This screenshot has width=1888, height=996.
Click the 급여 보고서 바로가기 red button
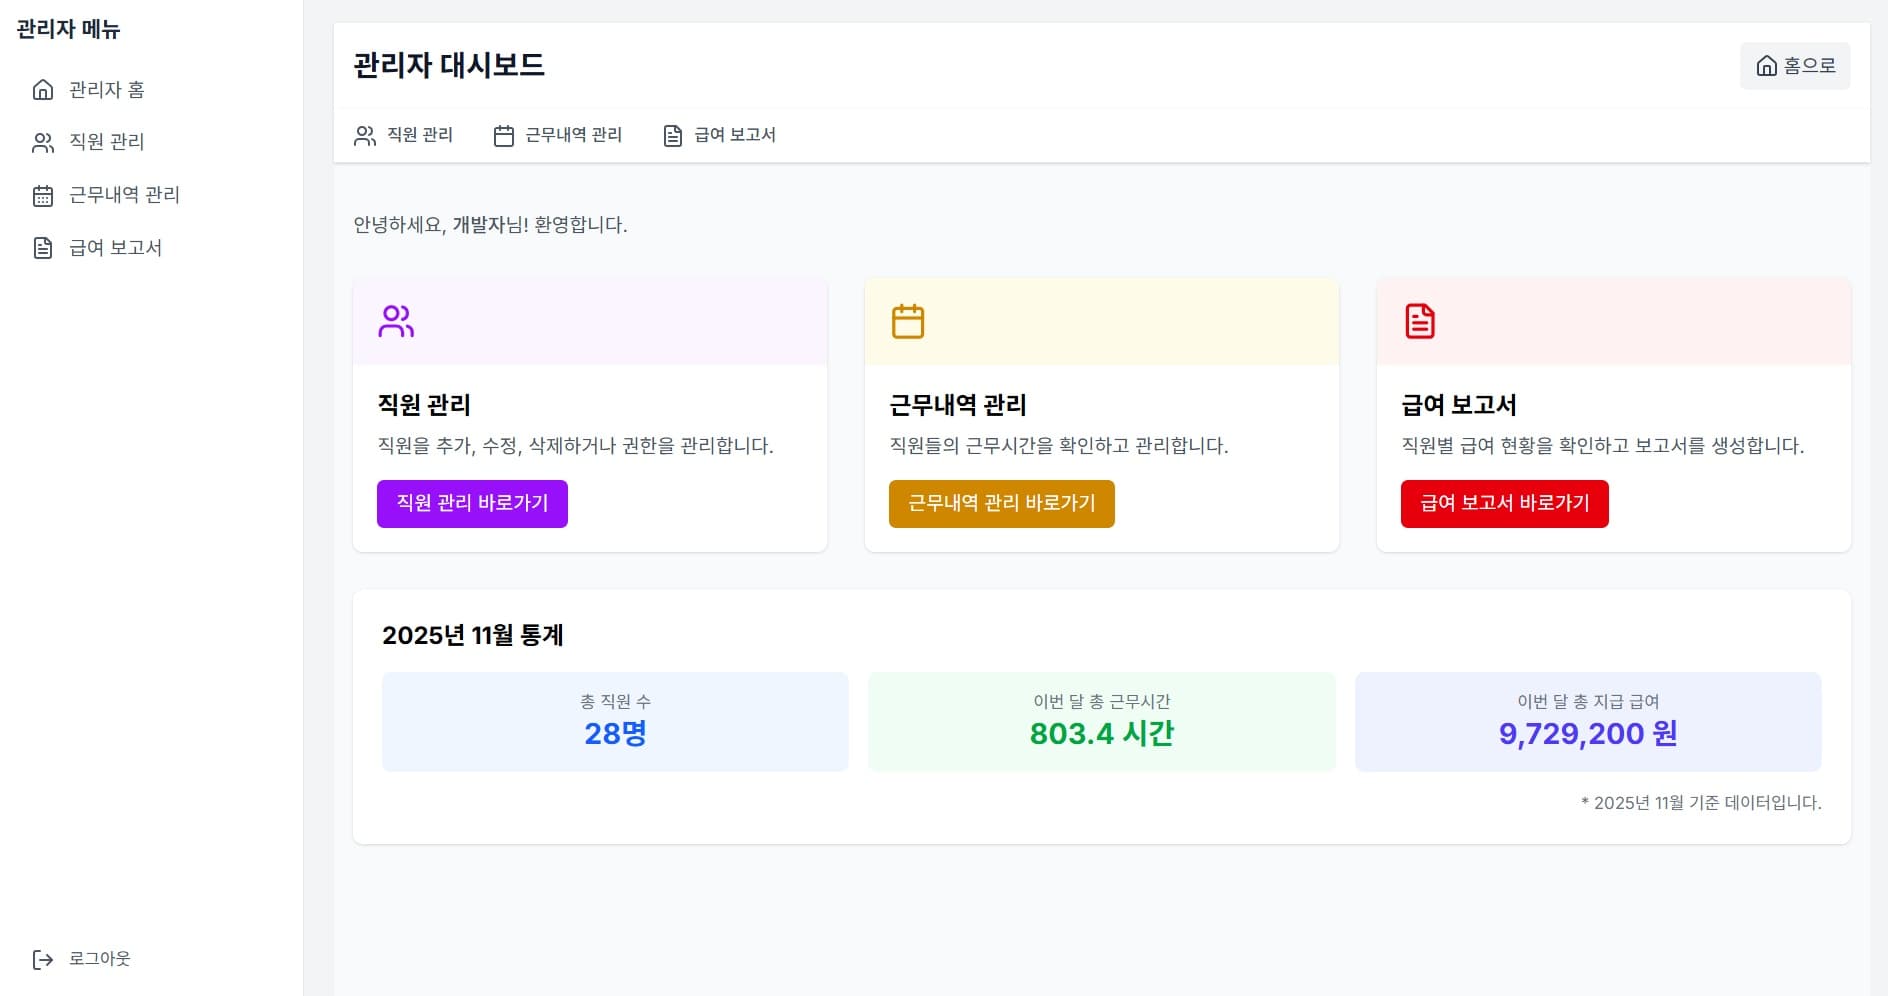(x=1504, y=503)
